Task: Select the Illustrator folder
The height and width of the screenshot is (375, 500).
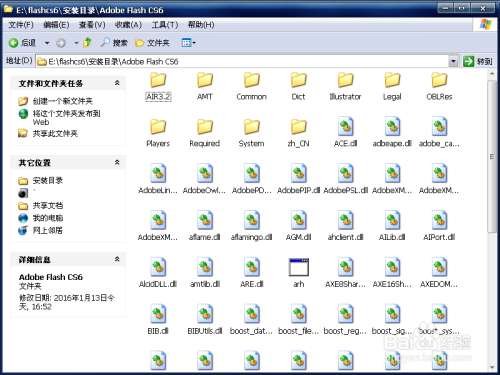Action: [345, 87]
